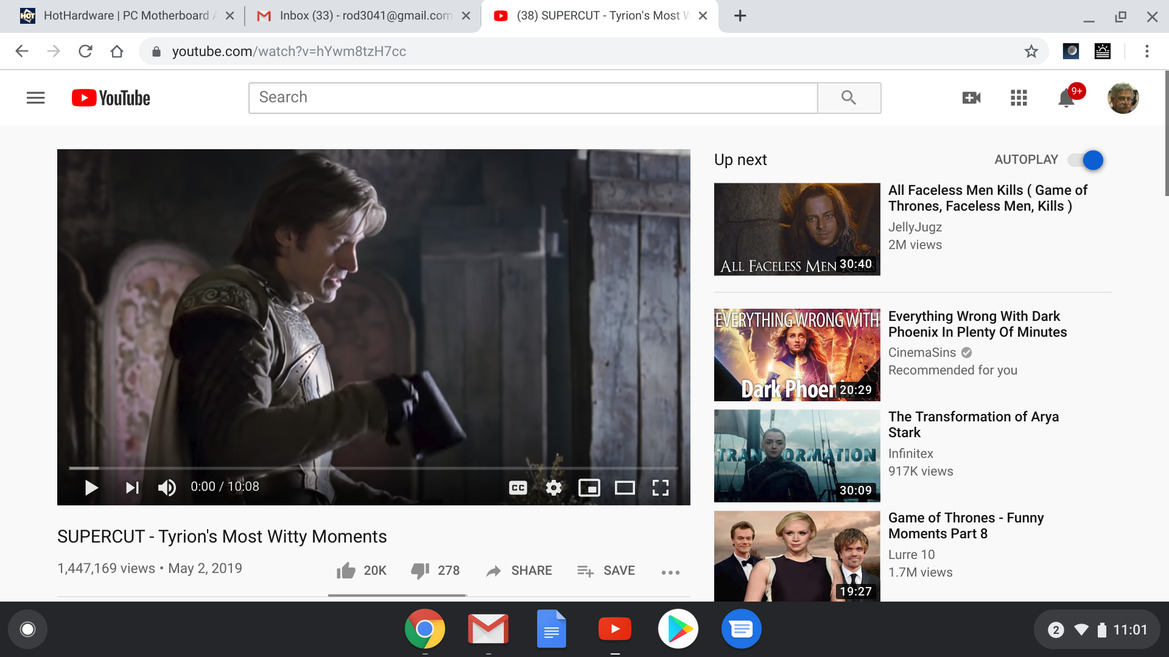The height and width of the screenshot is (657, 1169).
Task: Reload the current page
Action: (85, 51)
